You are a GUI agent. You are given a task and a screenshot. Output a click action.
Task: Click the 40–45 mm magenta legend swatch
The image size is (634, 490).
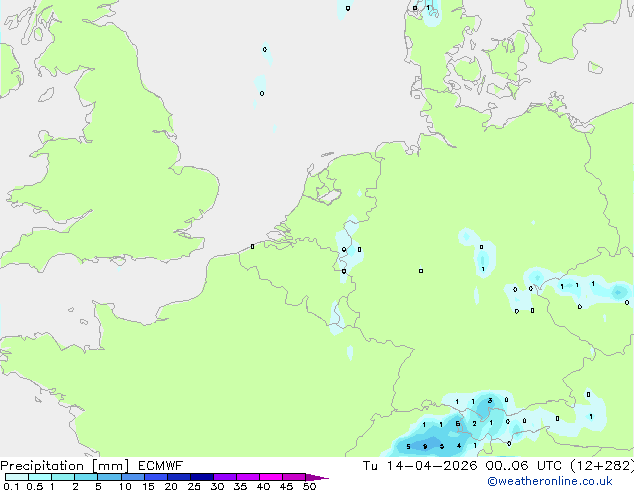click(271, 477)
